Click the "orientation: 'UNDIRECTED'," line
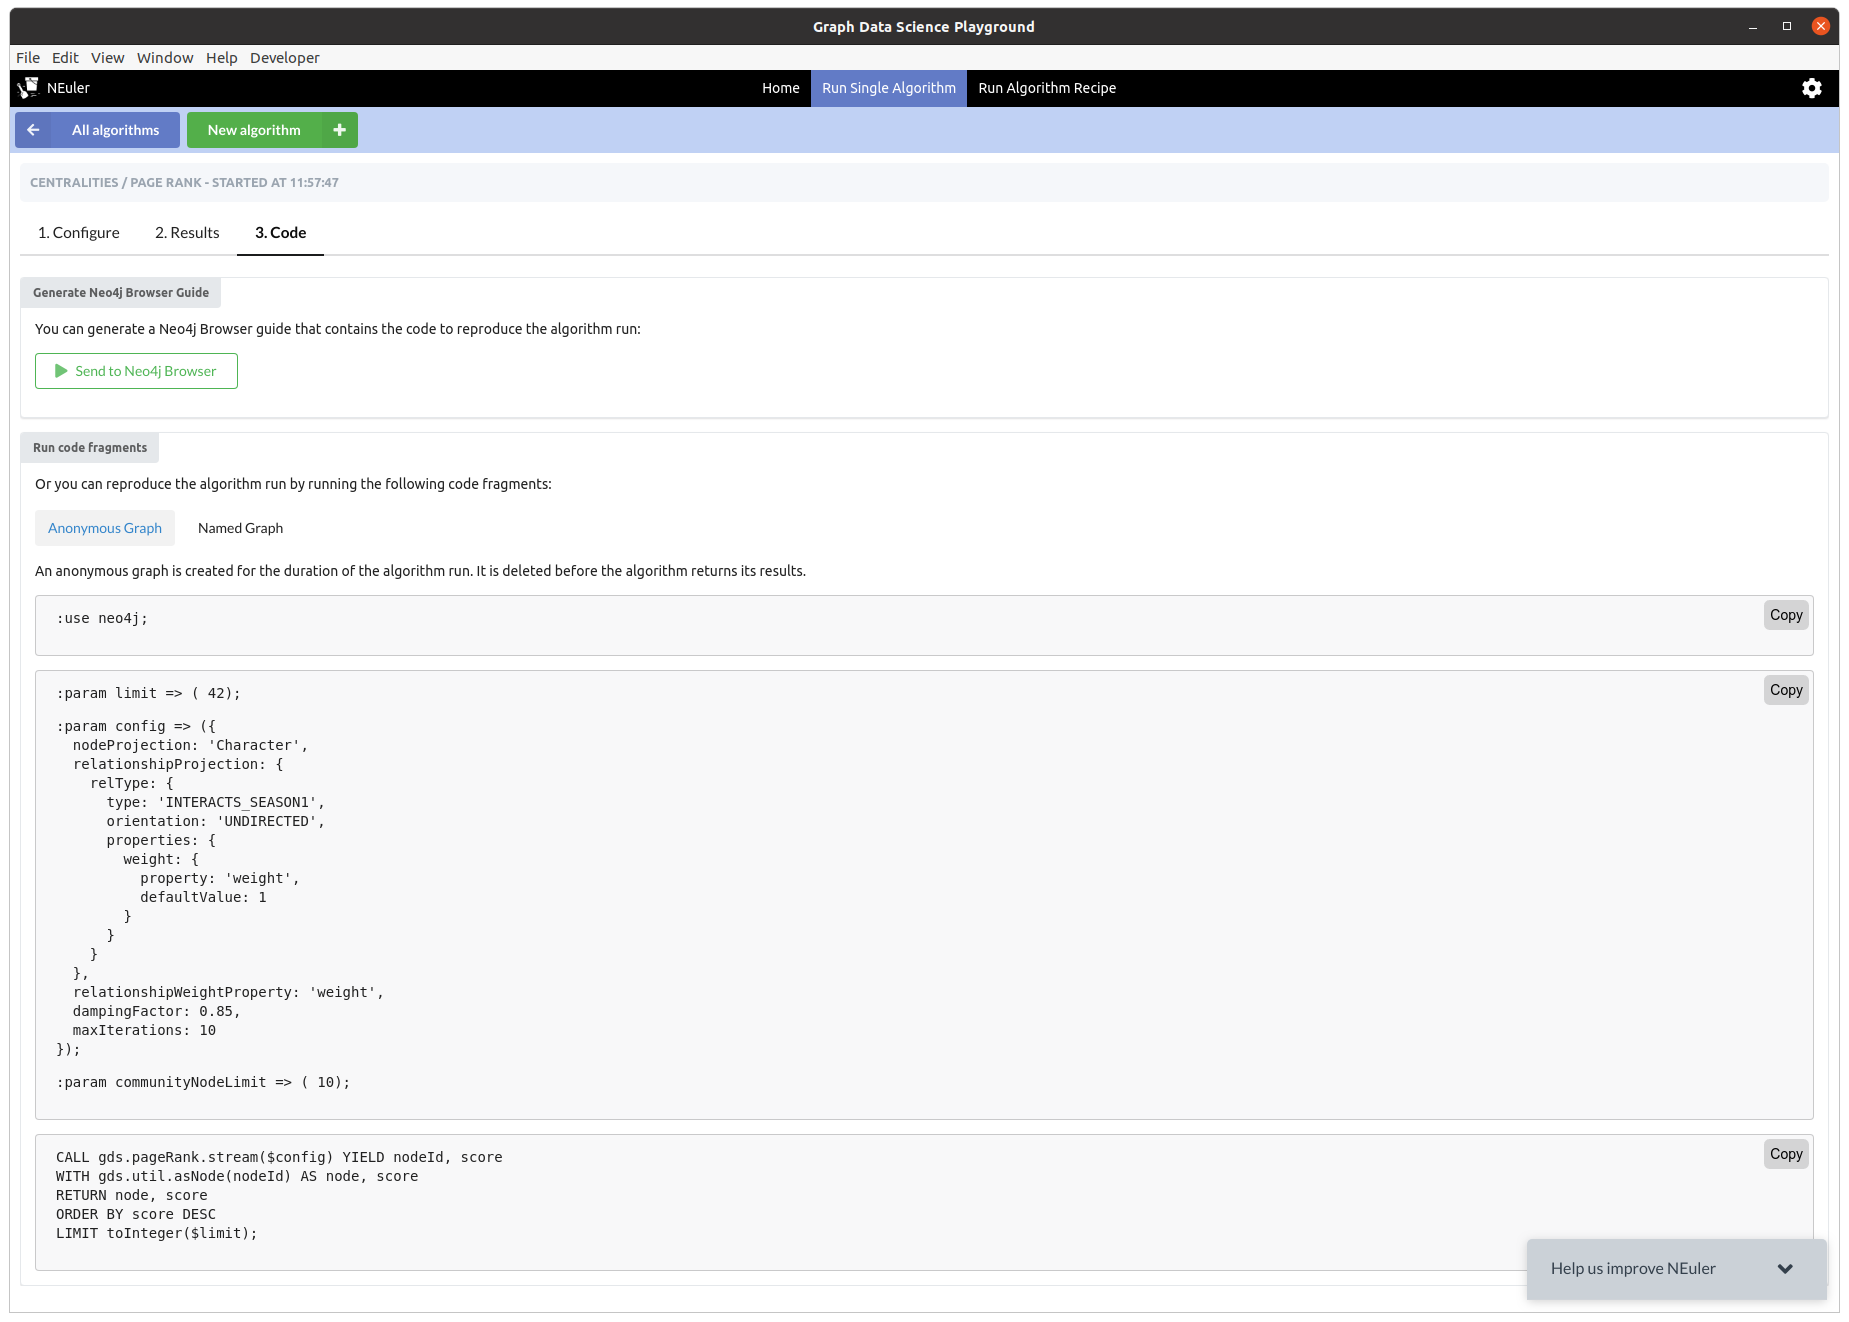The height and width of the screenshot is (1322, 1849). 216,822
